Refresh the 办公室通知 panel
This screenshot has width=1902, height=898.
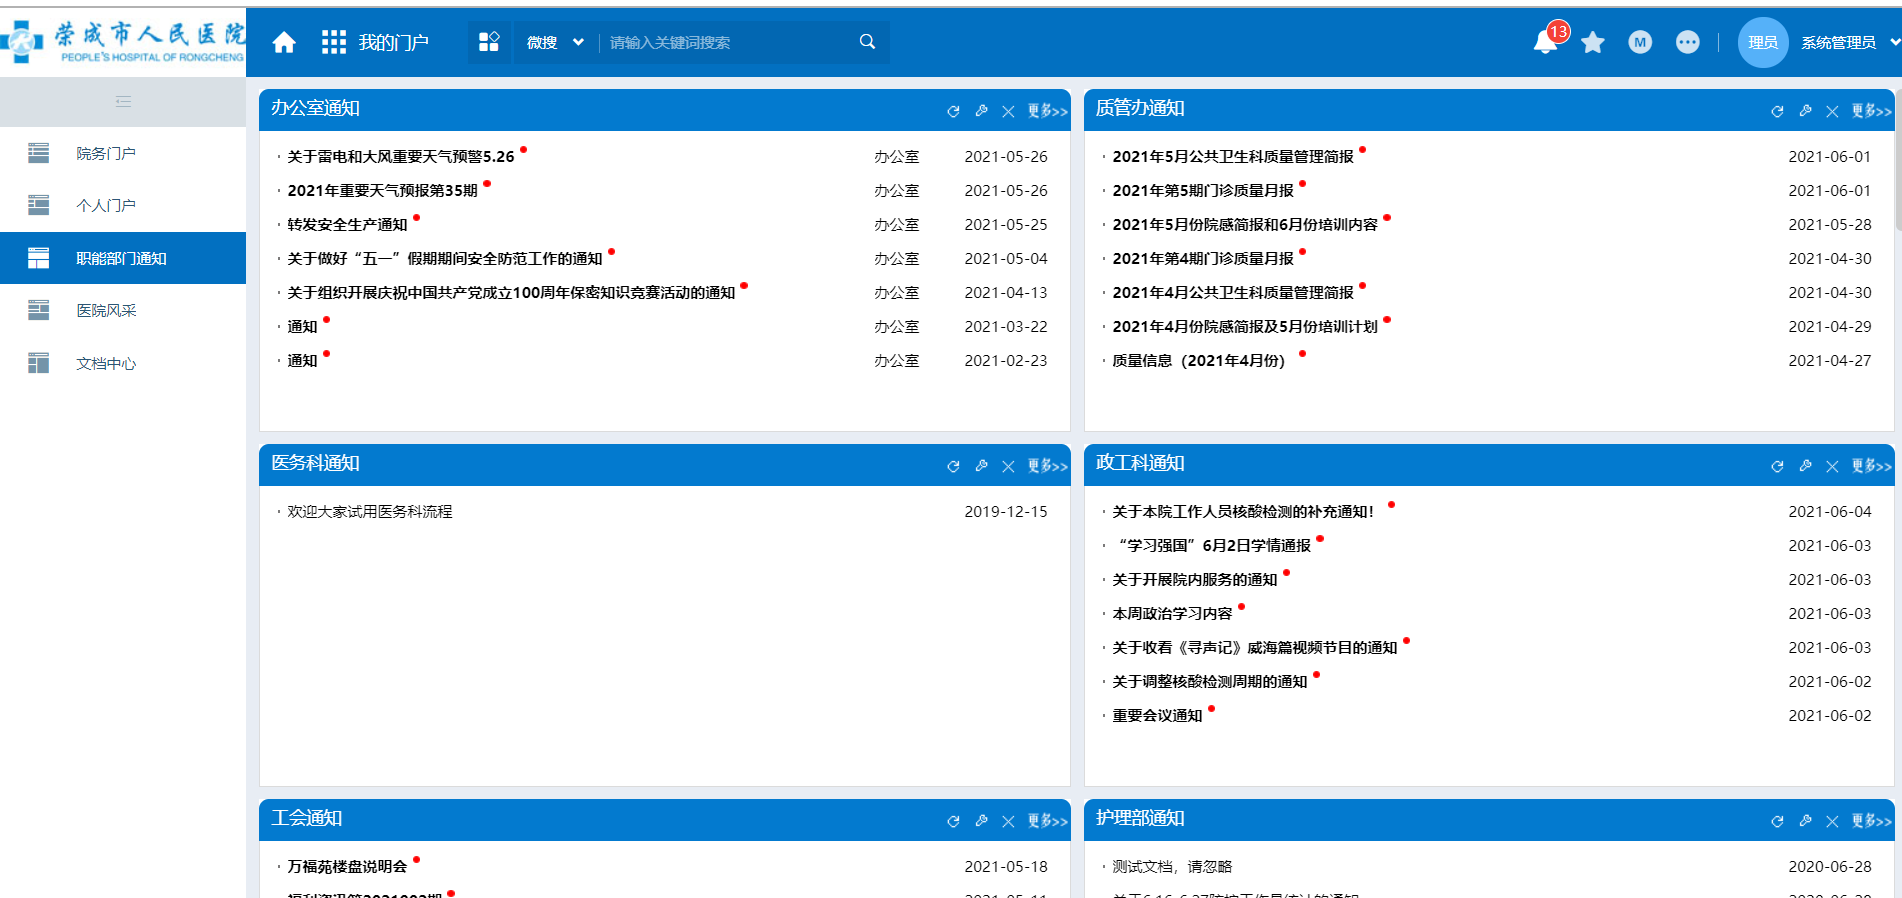coord(953,111)
